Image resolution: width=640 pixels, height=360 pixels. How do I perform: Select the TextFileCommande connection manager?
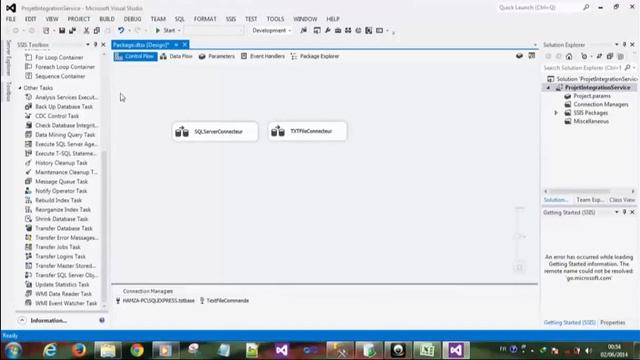click(224, 300)
